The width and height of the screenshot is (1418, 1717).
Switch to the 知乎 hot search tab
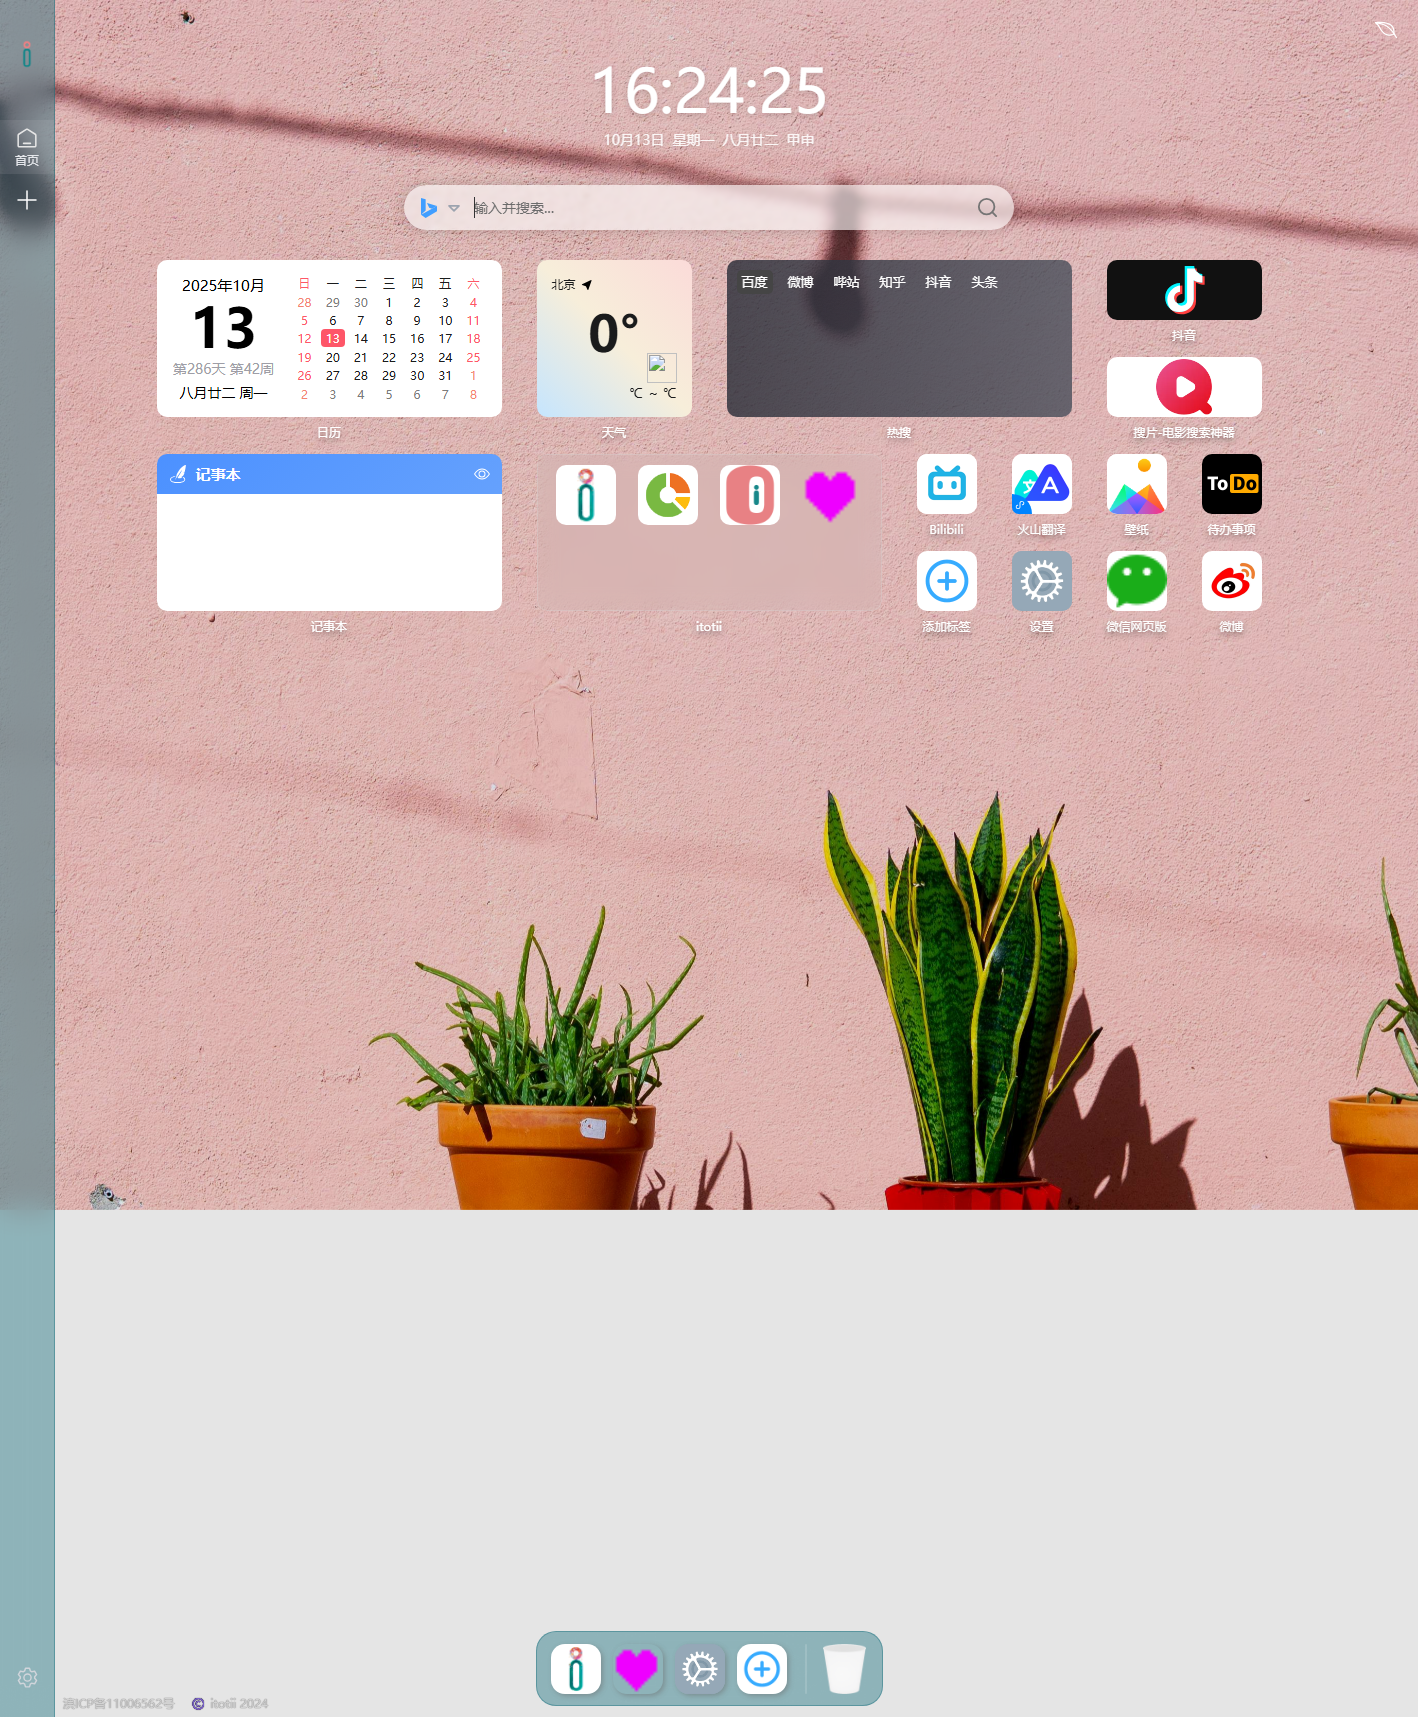[x=892, y=282]
